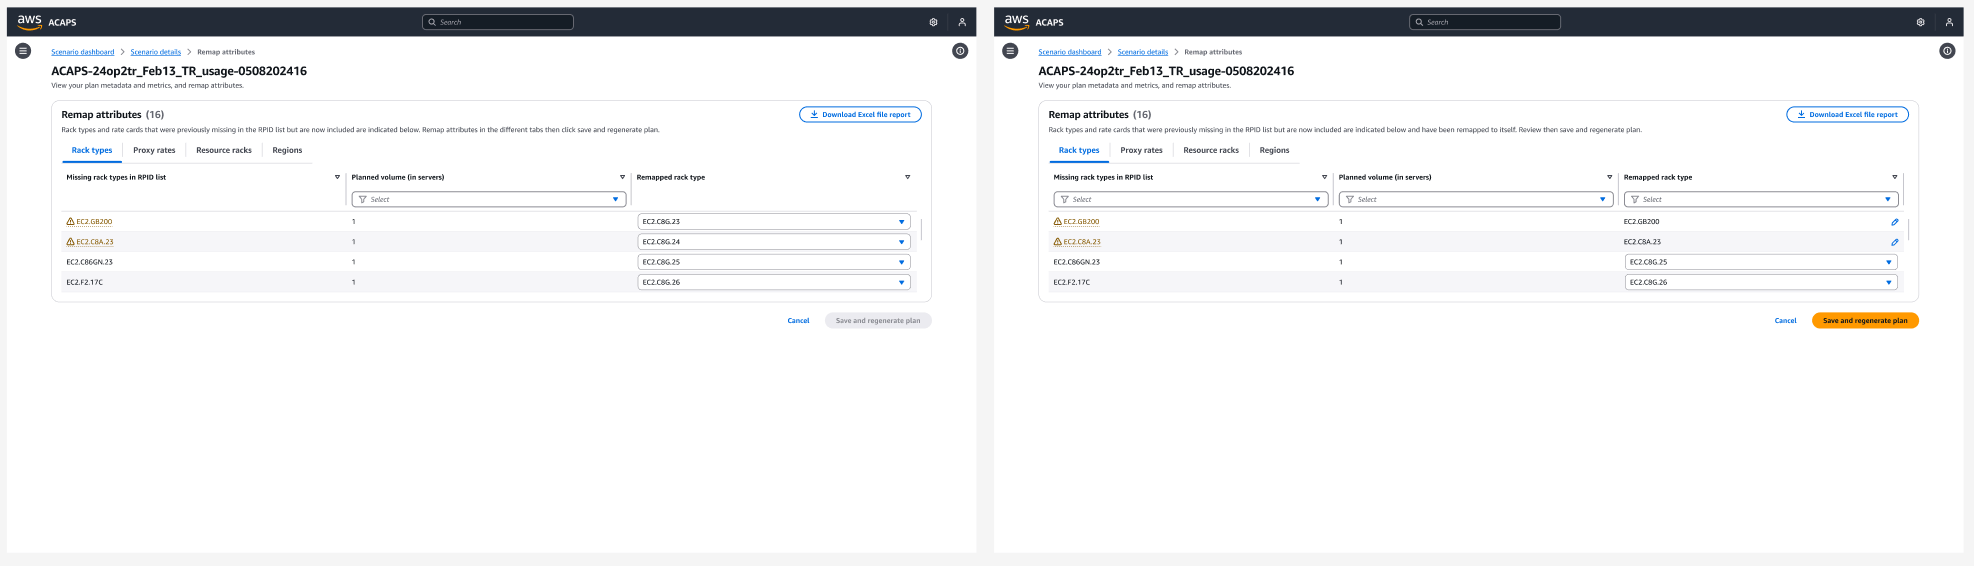Click warning icon beside EC2.GB200, right screen

point(1057,222)
